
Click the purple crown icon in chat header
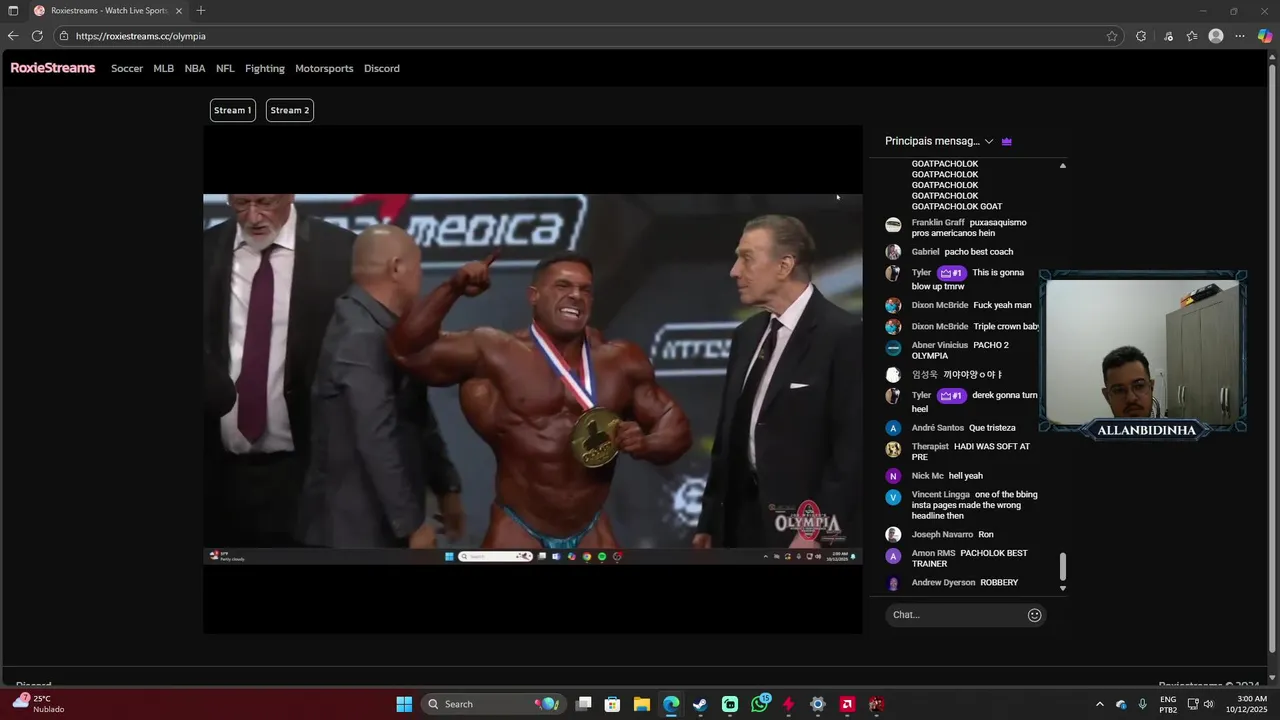(1007, 142)
